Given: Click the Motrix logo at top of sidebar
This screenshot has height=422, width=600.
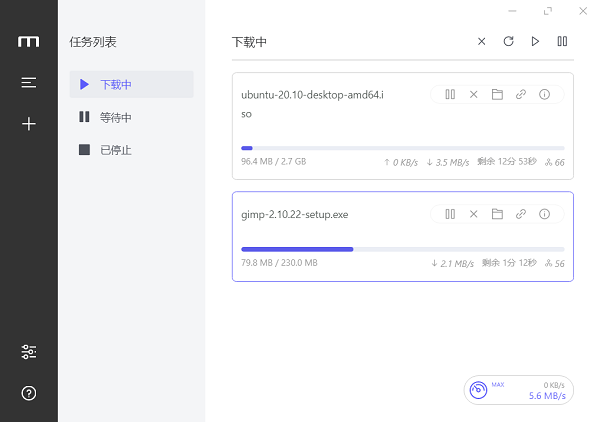Looking at the screenshot, I should (x=29, y=41).
